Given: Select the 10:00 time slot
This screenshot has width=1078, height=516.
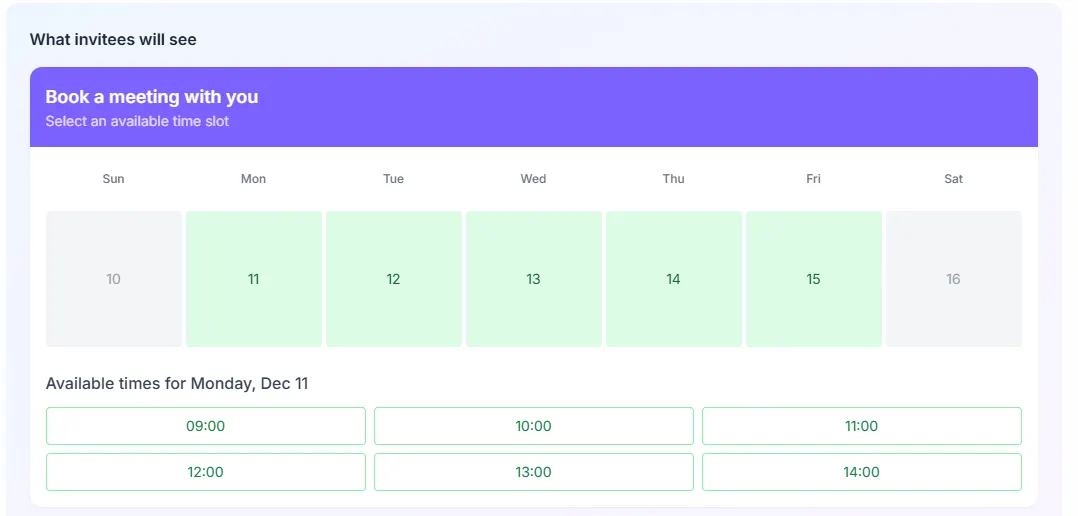Looking at the screenshot, I should [x=534, y=426].
